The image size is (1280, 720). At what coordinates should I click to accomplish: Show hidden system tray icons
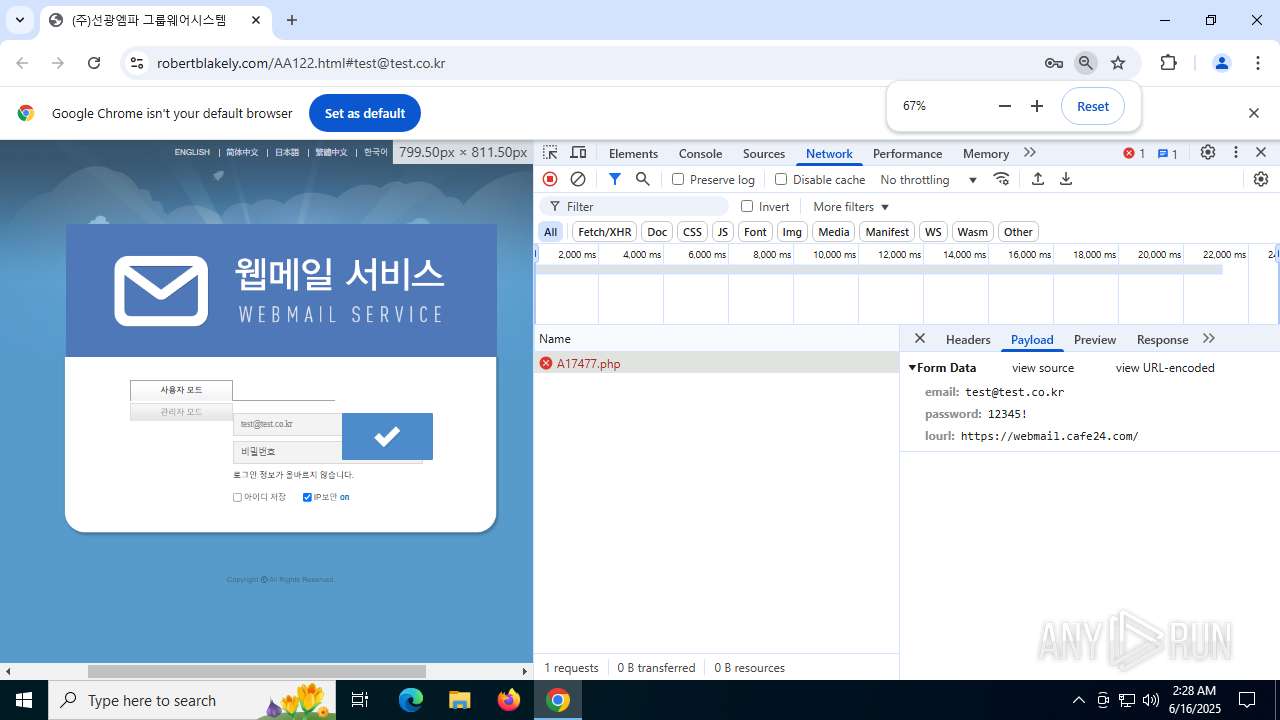click(x=1078, y=700)
